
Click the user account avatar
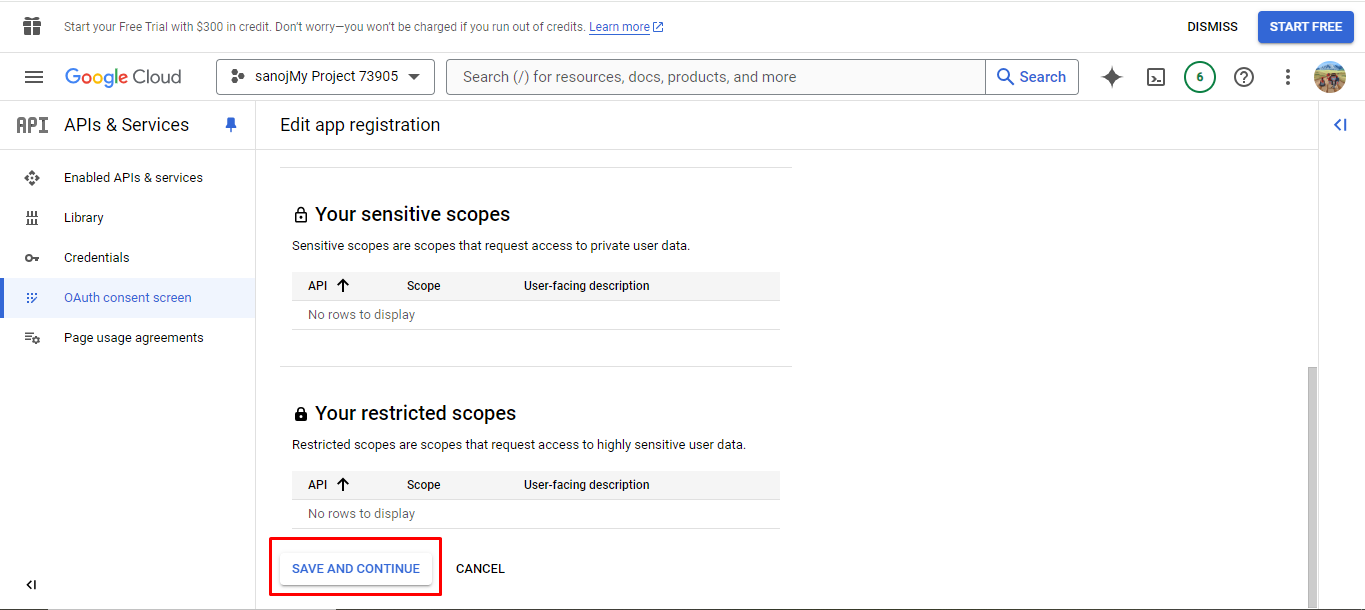pyautogui.click(x=1329, y=77)
